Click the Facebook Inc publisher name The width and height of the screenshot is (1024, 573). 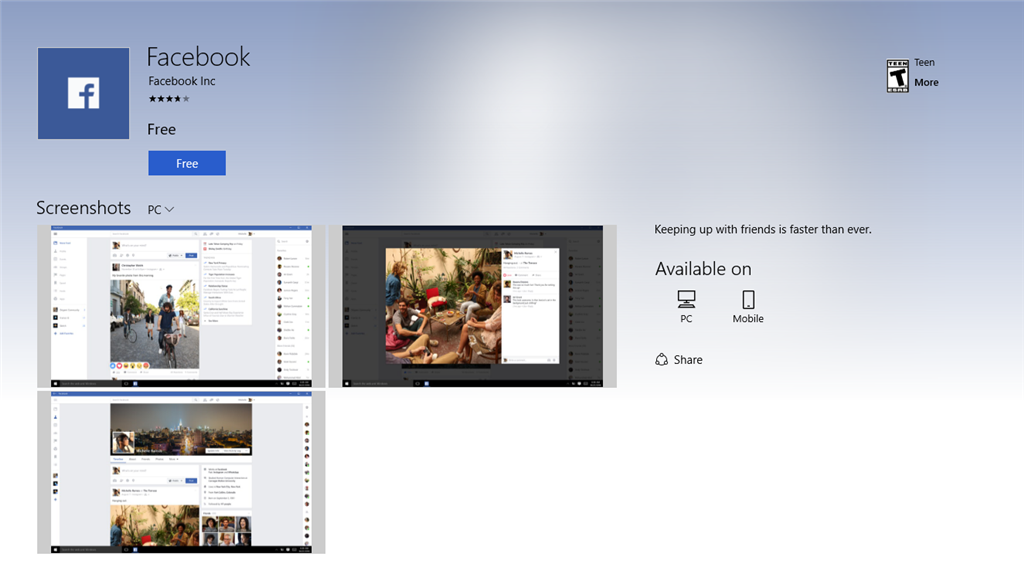[182, 81]
